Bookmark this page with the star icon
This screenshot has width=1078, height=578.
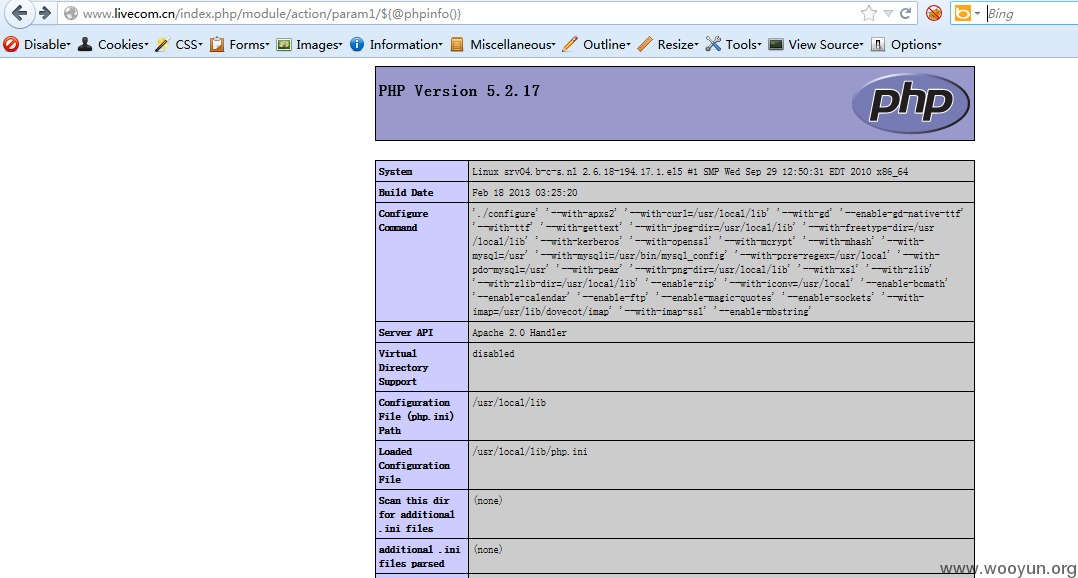click(869, 13)
